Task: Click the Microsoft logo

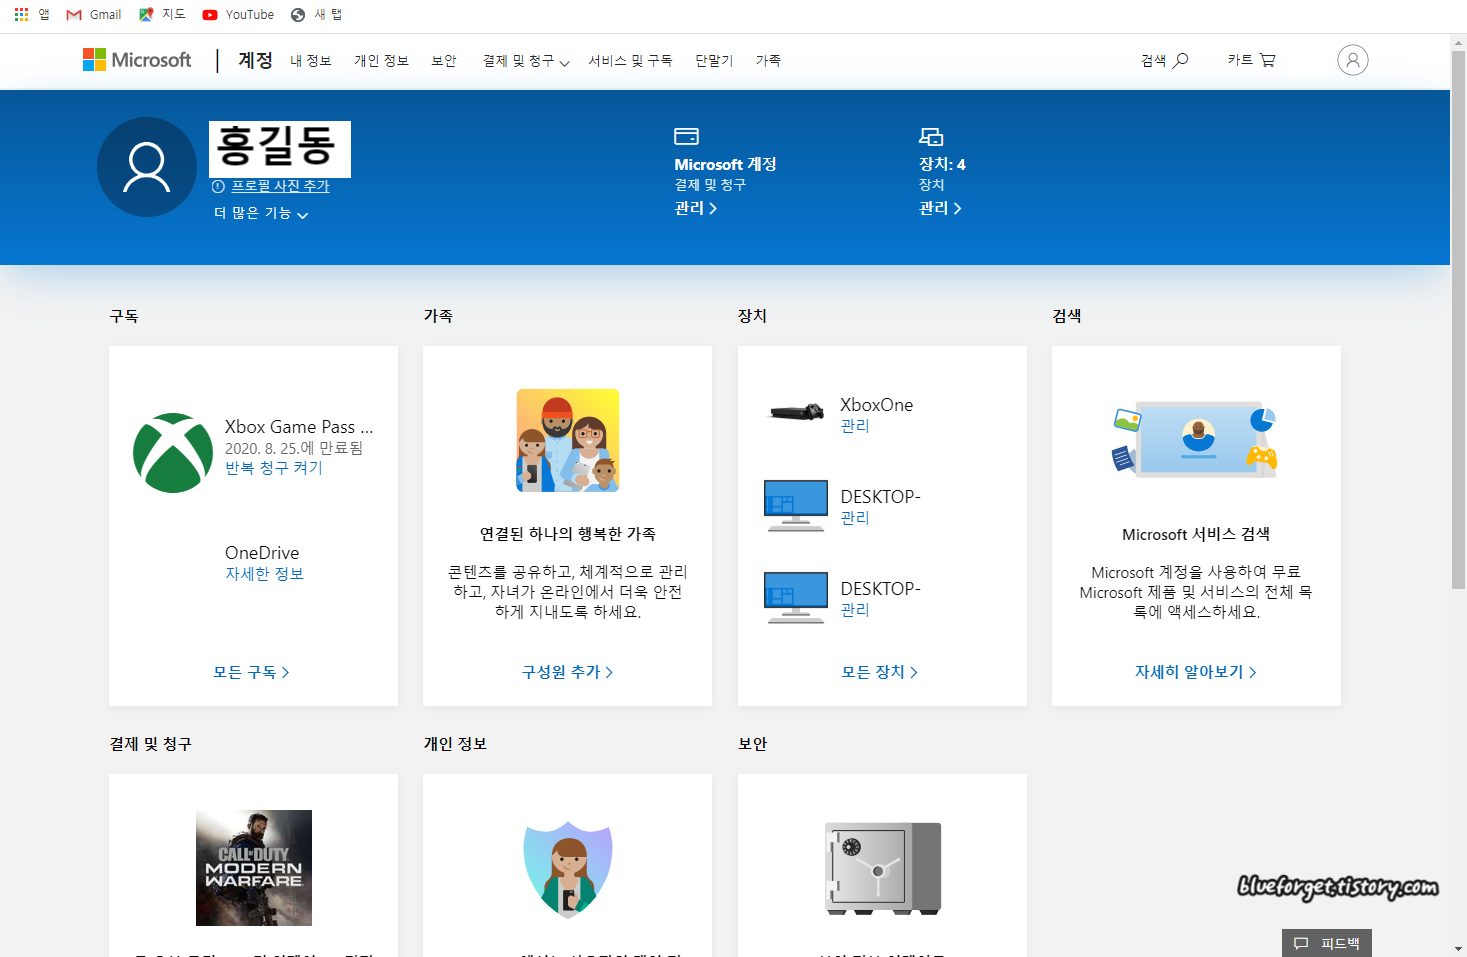Action: [137, 60]
